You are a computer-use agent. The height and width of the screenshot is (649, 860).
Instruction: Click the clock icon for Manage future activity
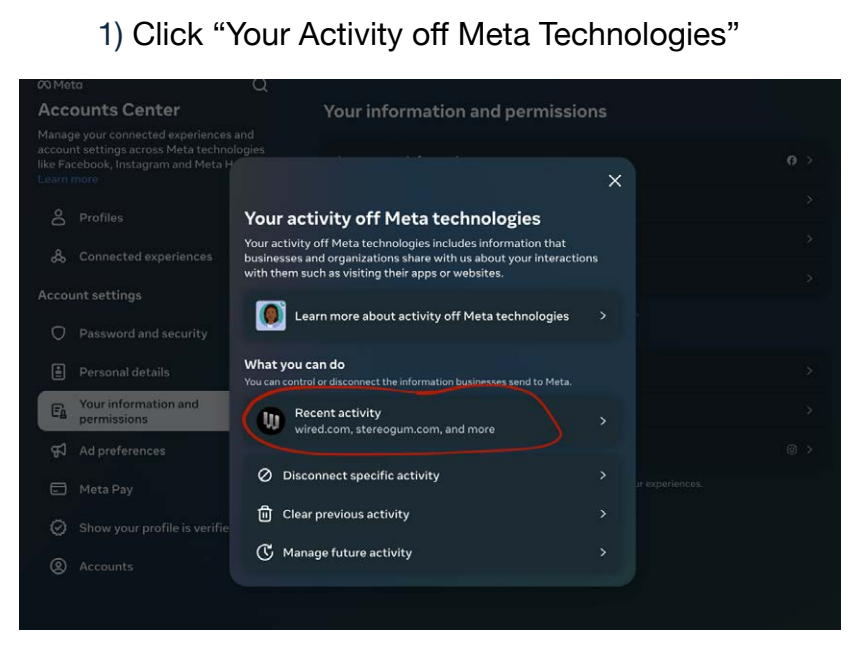tap(265, 552)
